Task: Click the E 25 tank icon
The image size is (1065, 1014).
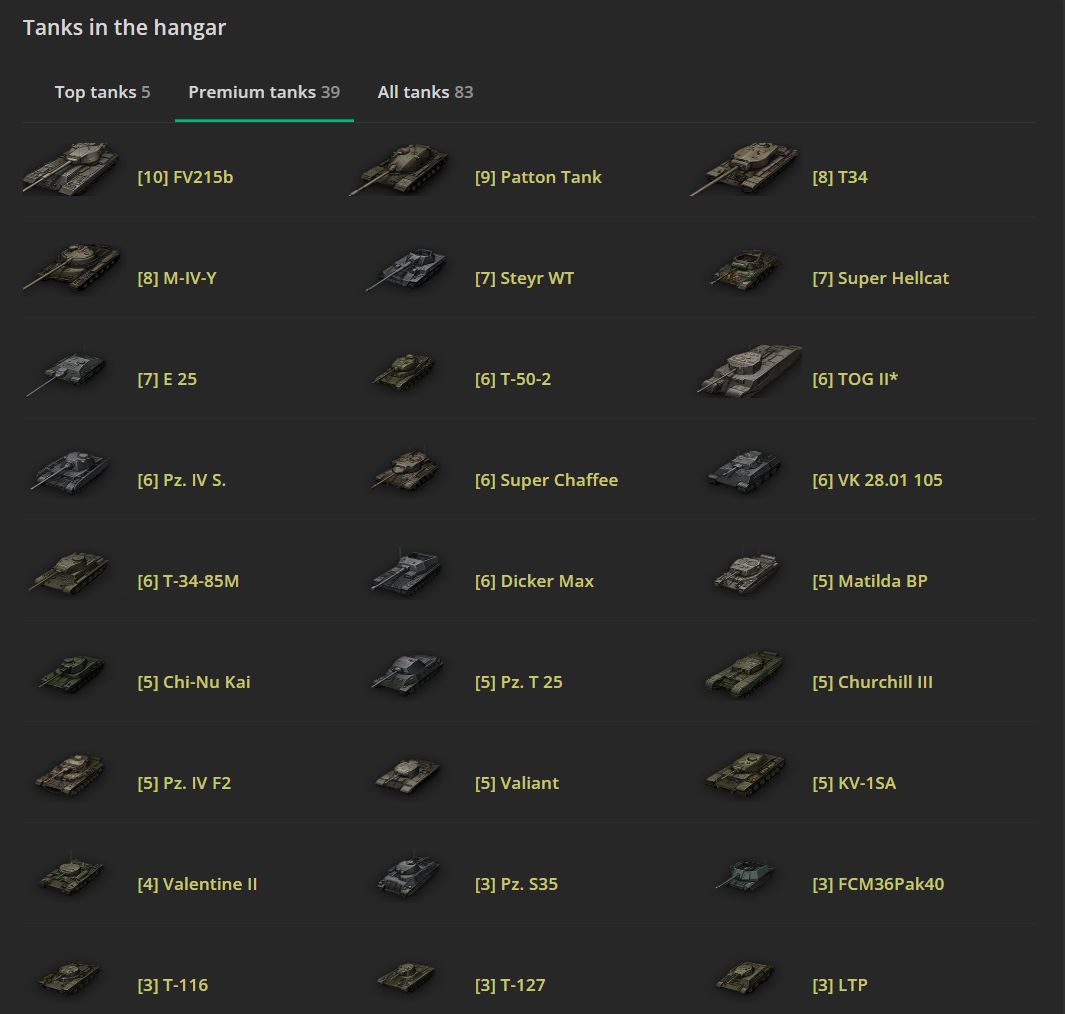Action: [x=68, y=373]
